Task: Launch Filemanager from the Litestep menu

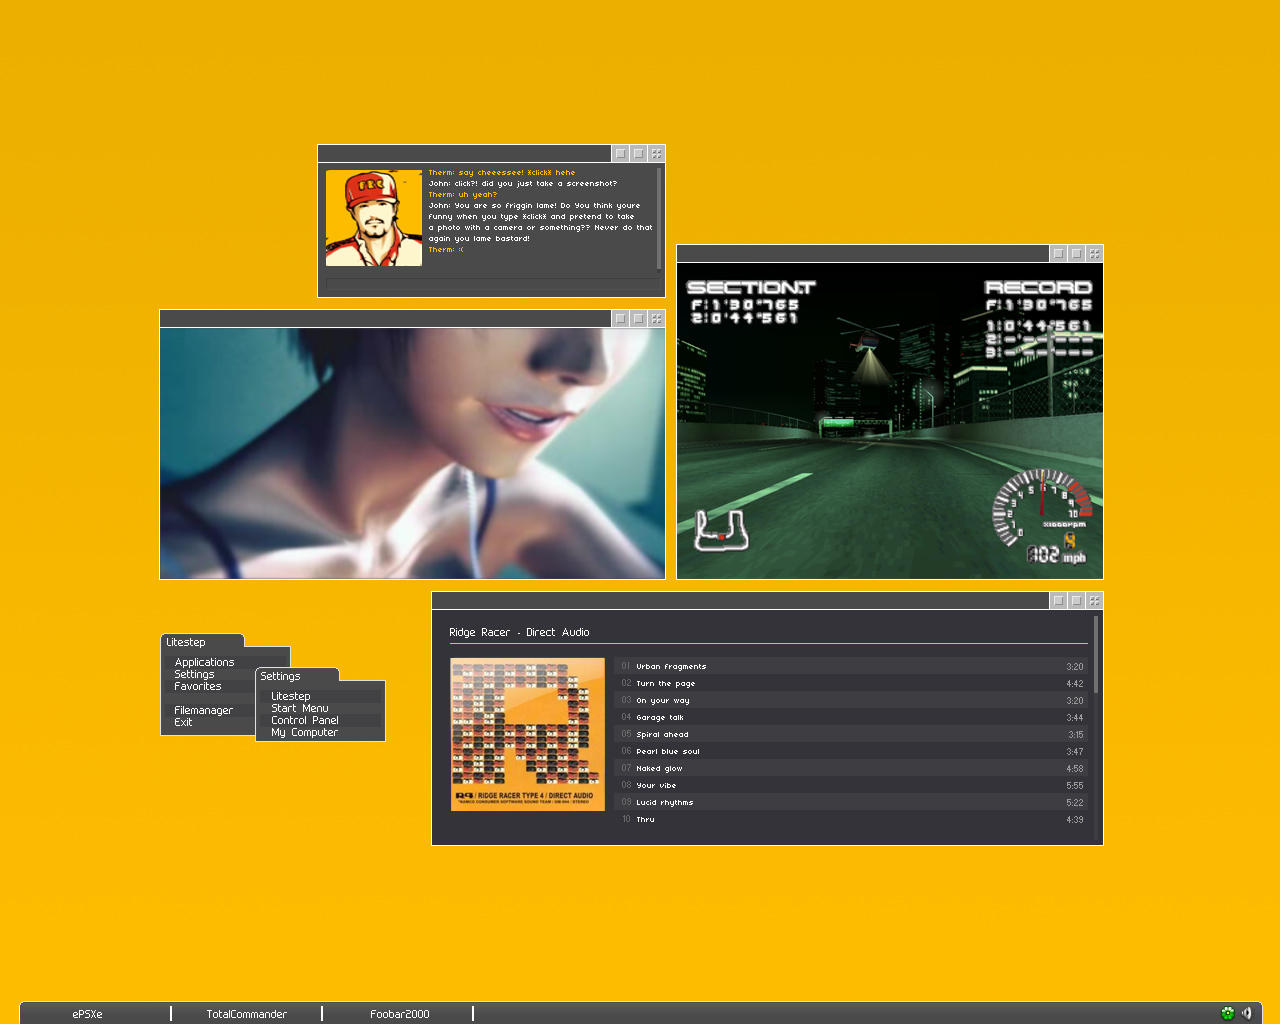Action: click(203, 710)
